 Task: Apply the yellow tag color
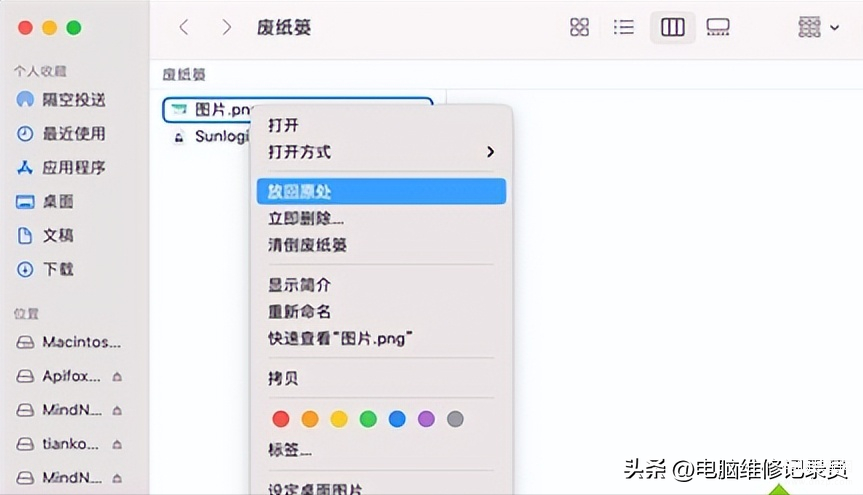(x=339, y=419)
